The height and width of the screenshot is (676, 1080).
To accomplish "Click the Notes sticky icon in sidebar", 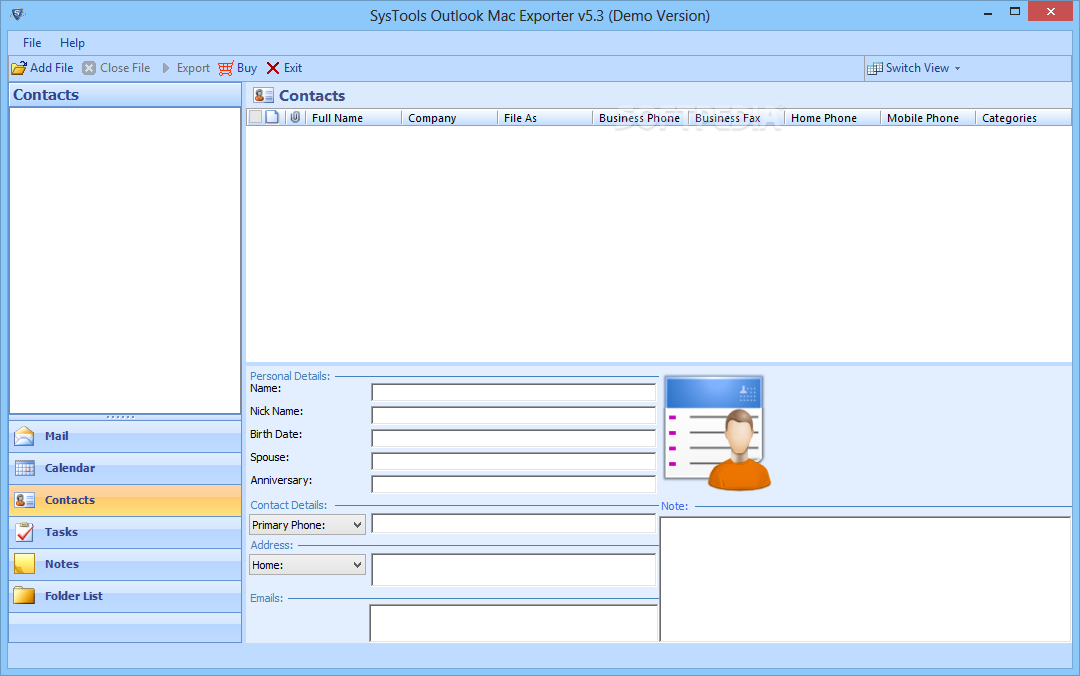I will [x=24, y=564].
